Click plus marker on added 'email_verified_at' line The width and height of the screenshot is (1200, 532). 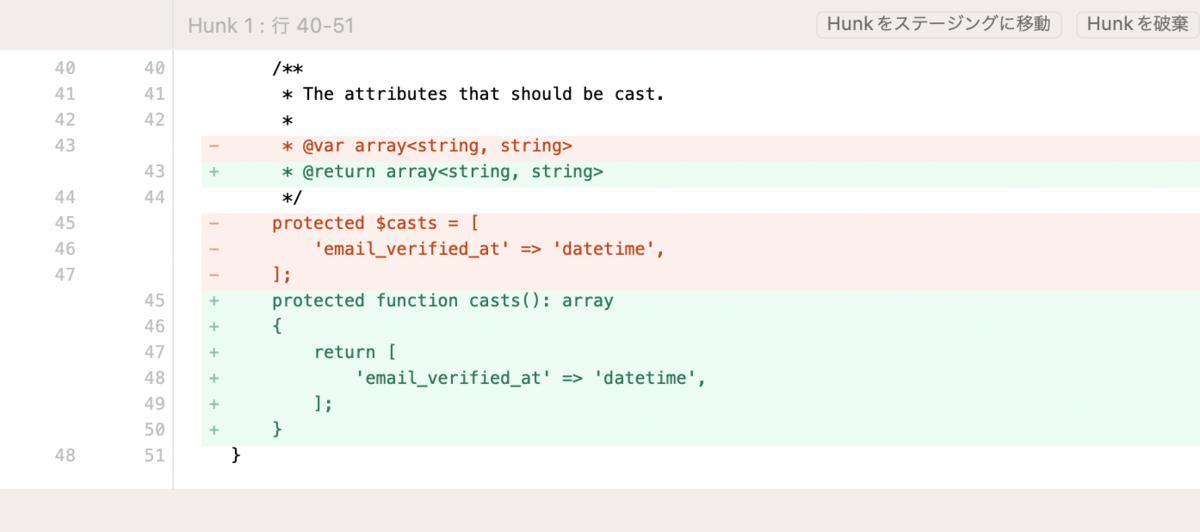214,378
